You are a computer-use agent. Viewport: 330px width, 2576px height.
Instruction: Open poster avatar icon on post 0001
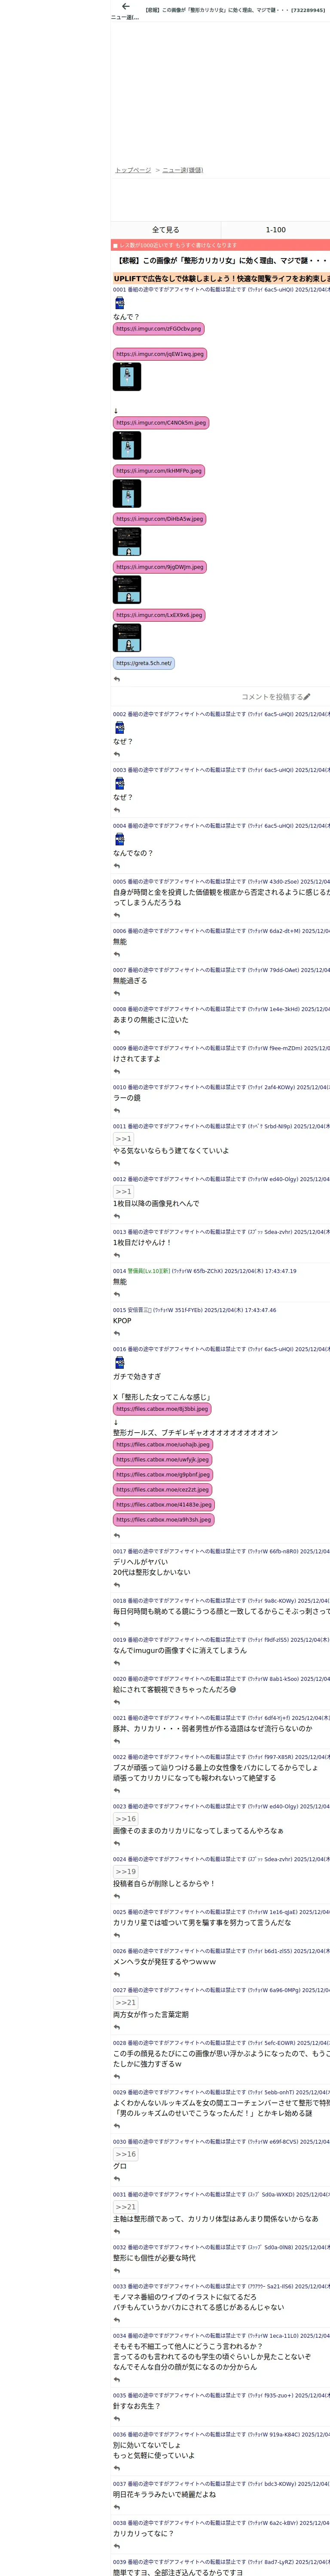click(x=120, y=303)
